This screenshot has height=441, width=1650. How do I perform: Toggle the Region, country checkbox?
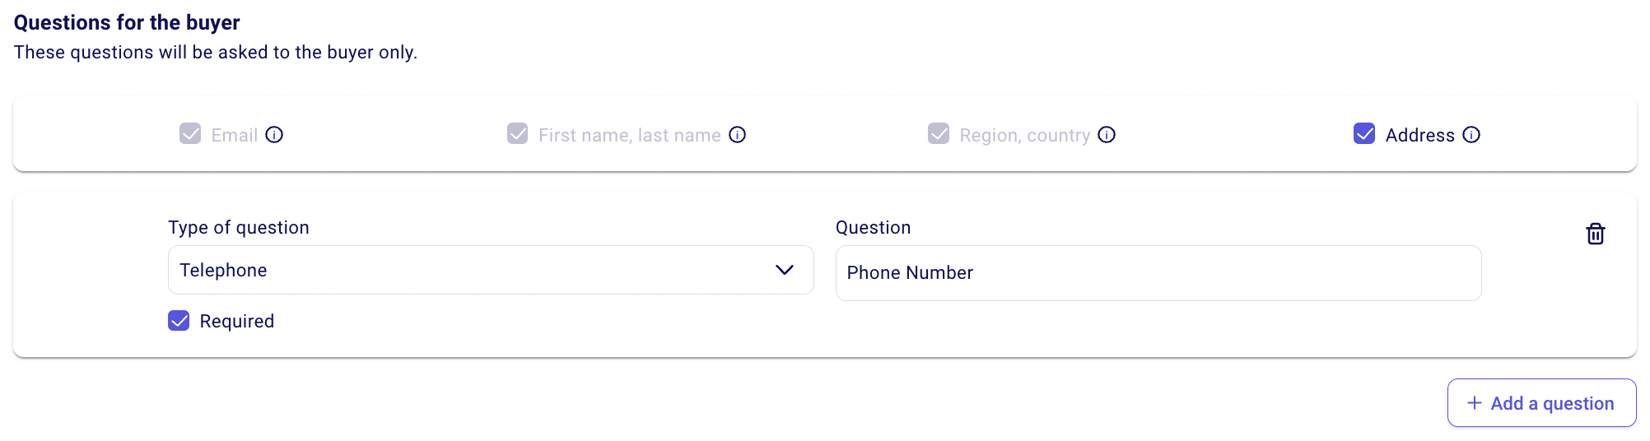pyautogui.click(x=938, y=134)
